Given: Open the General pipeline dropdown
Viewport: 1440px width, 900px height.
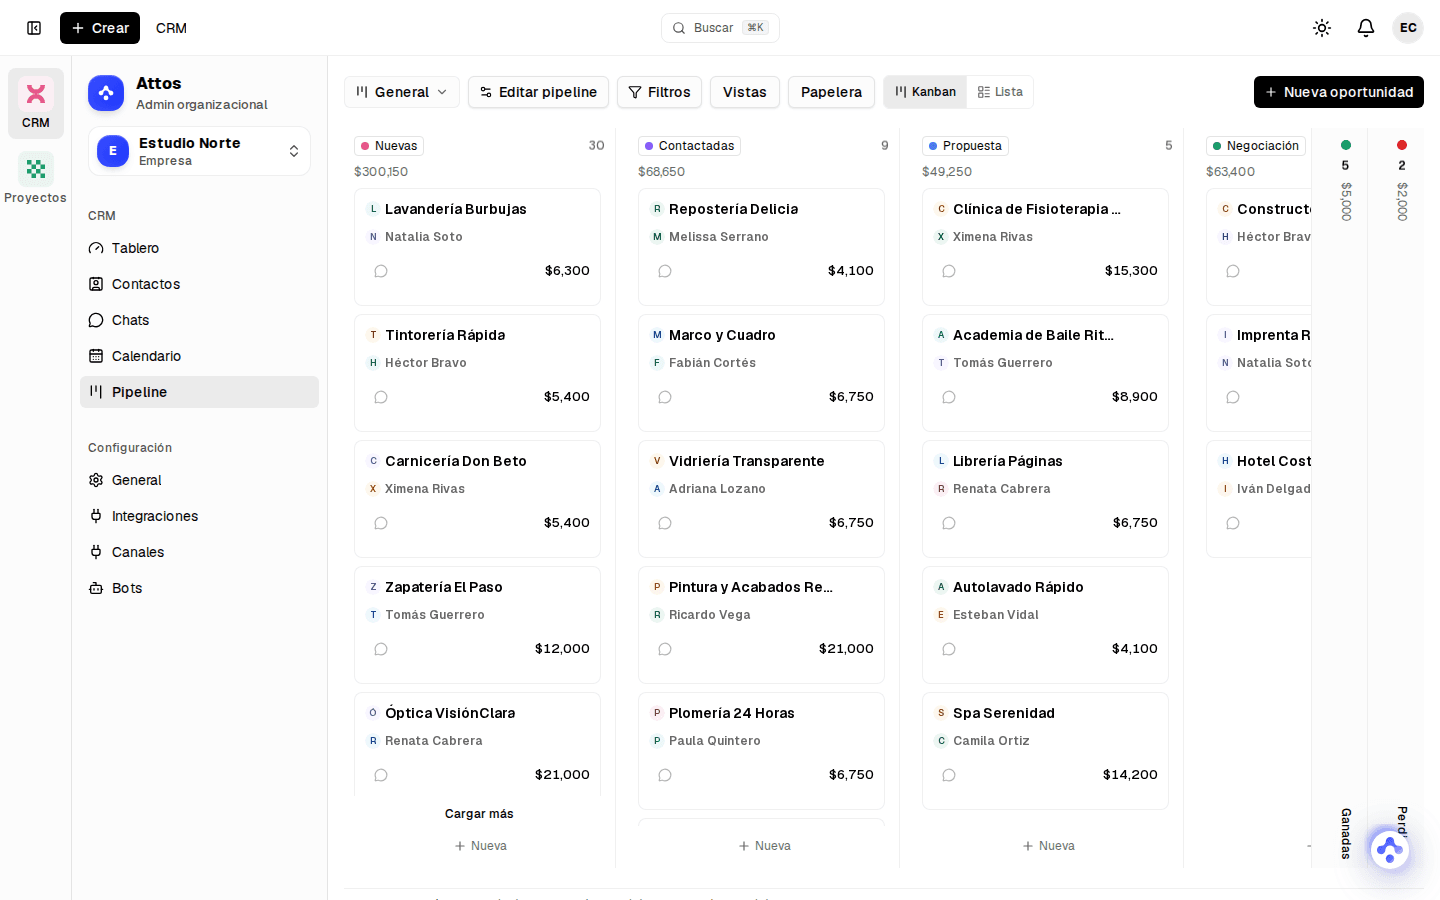Looking at the screenshot, I should tap(402, 92).
